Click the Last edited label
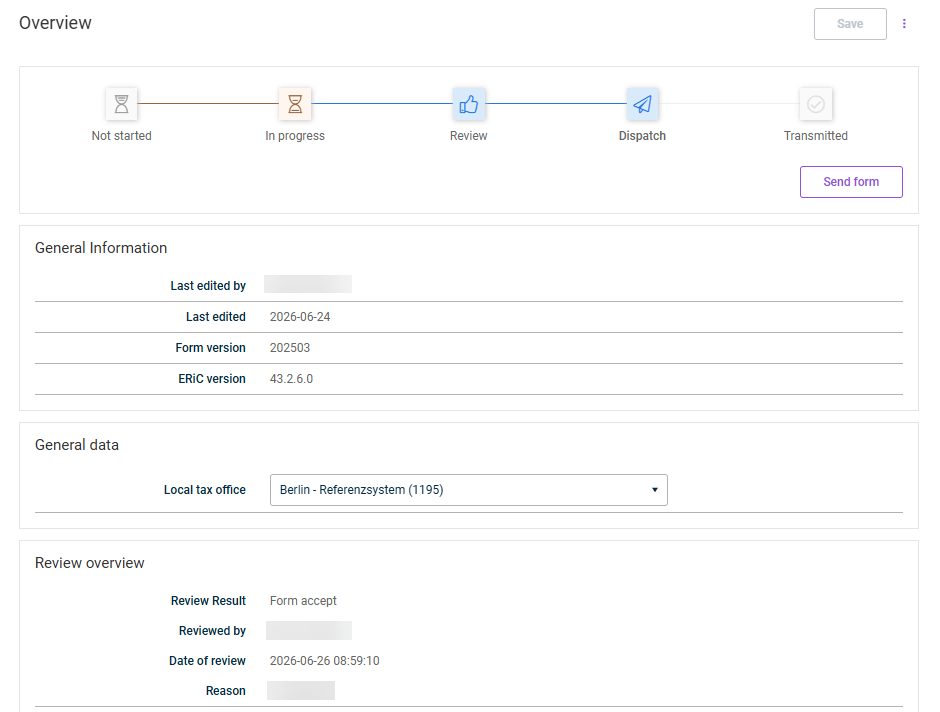The width and height of the screenshot is (940, 712). (x=216, y=317)
